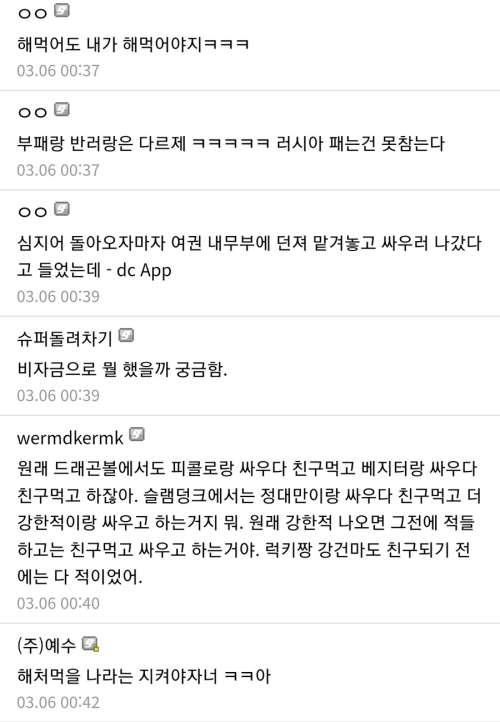Select comment 해처먹을 나라는 지켜야자너
This screenshot has width=500, height=722.
[x=144, y=676]
